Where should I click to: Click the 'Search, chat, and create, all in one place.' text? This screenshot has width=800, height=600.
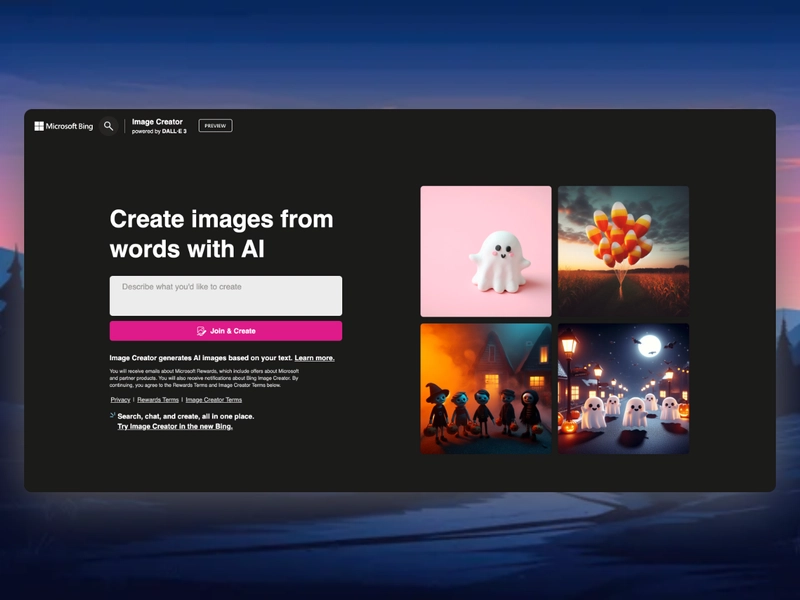pyautogui.click(x=186, y=416)
